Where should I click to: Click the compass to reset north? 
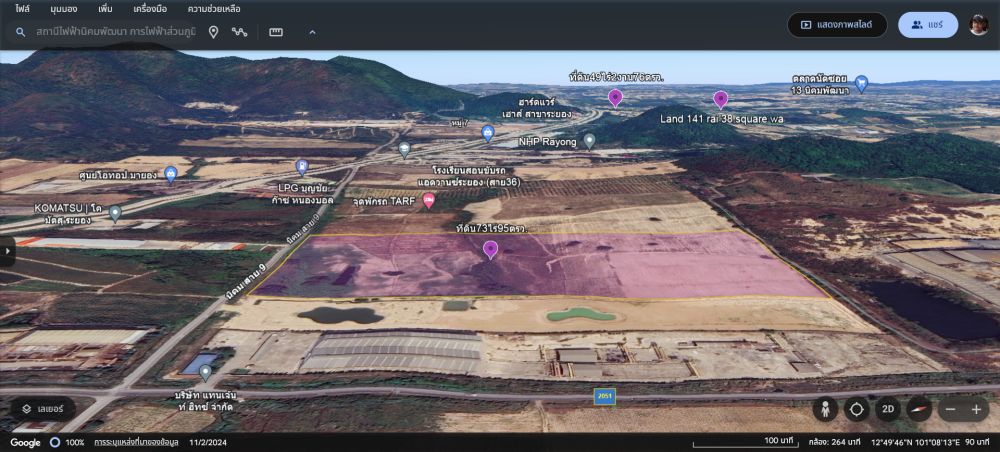918,409
